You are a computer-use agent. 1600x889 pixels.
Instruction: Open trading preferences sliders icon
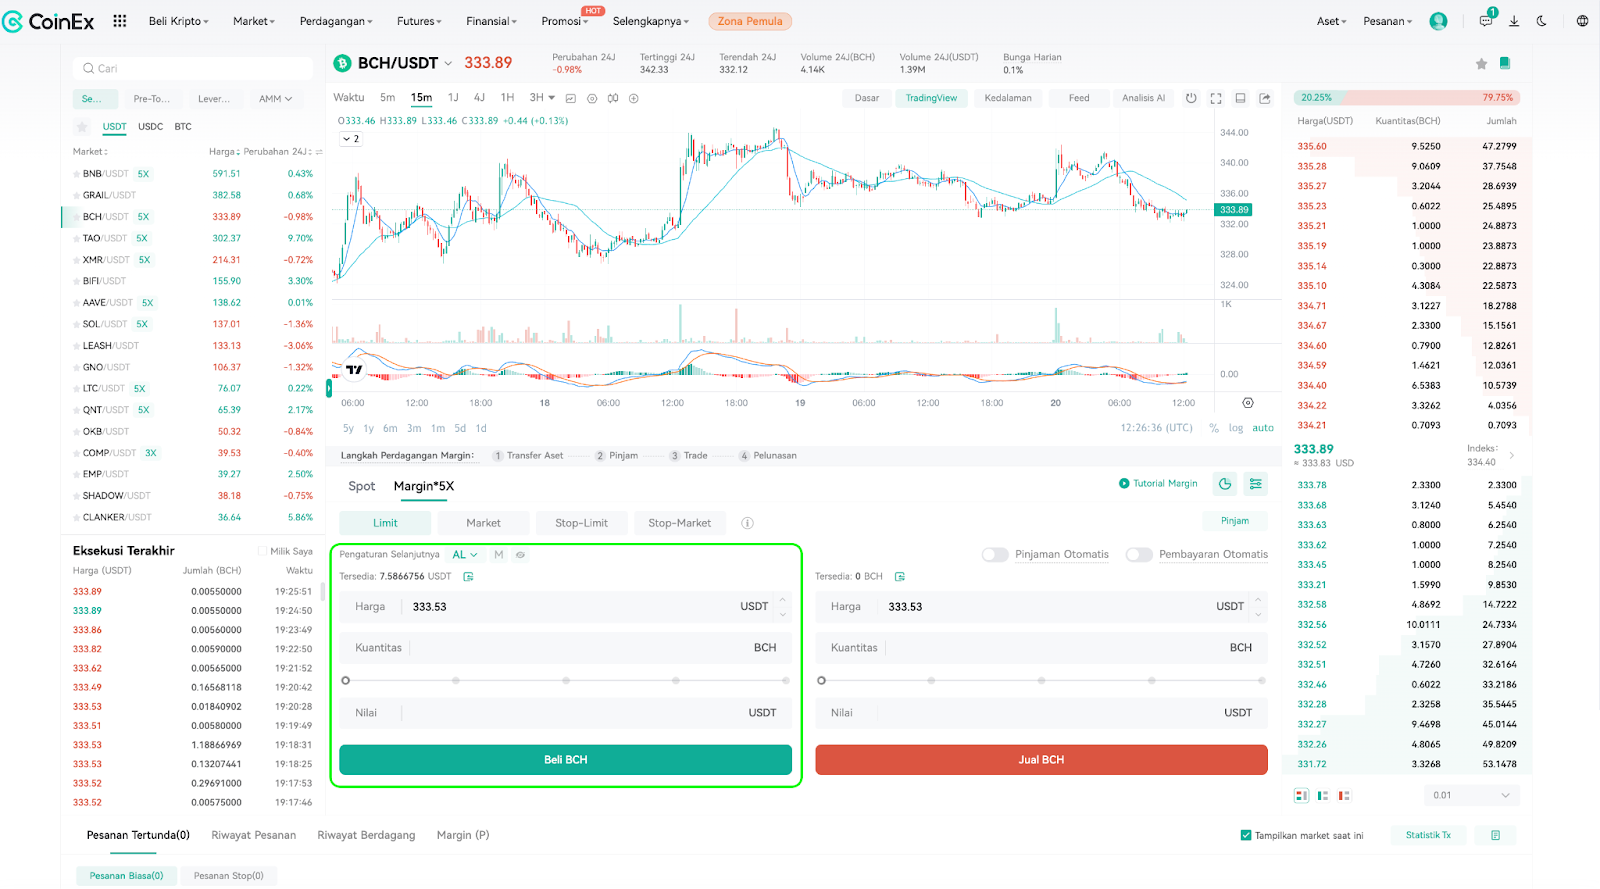pos(1256,484)
